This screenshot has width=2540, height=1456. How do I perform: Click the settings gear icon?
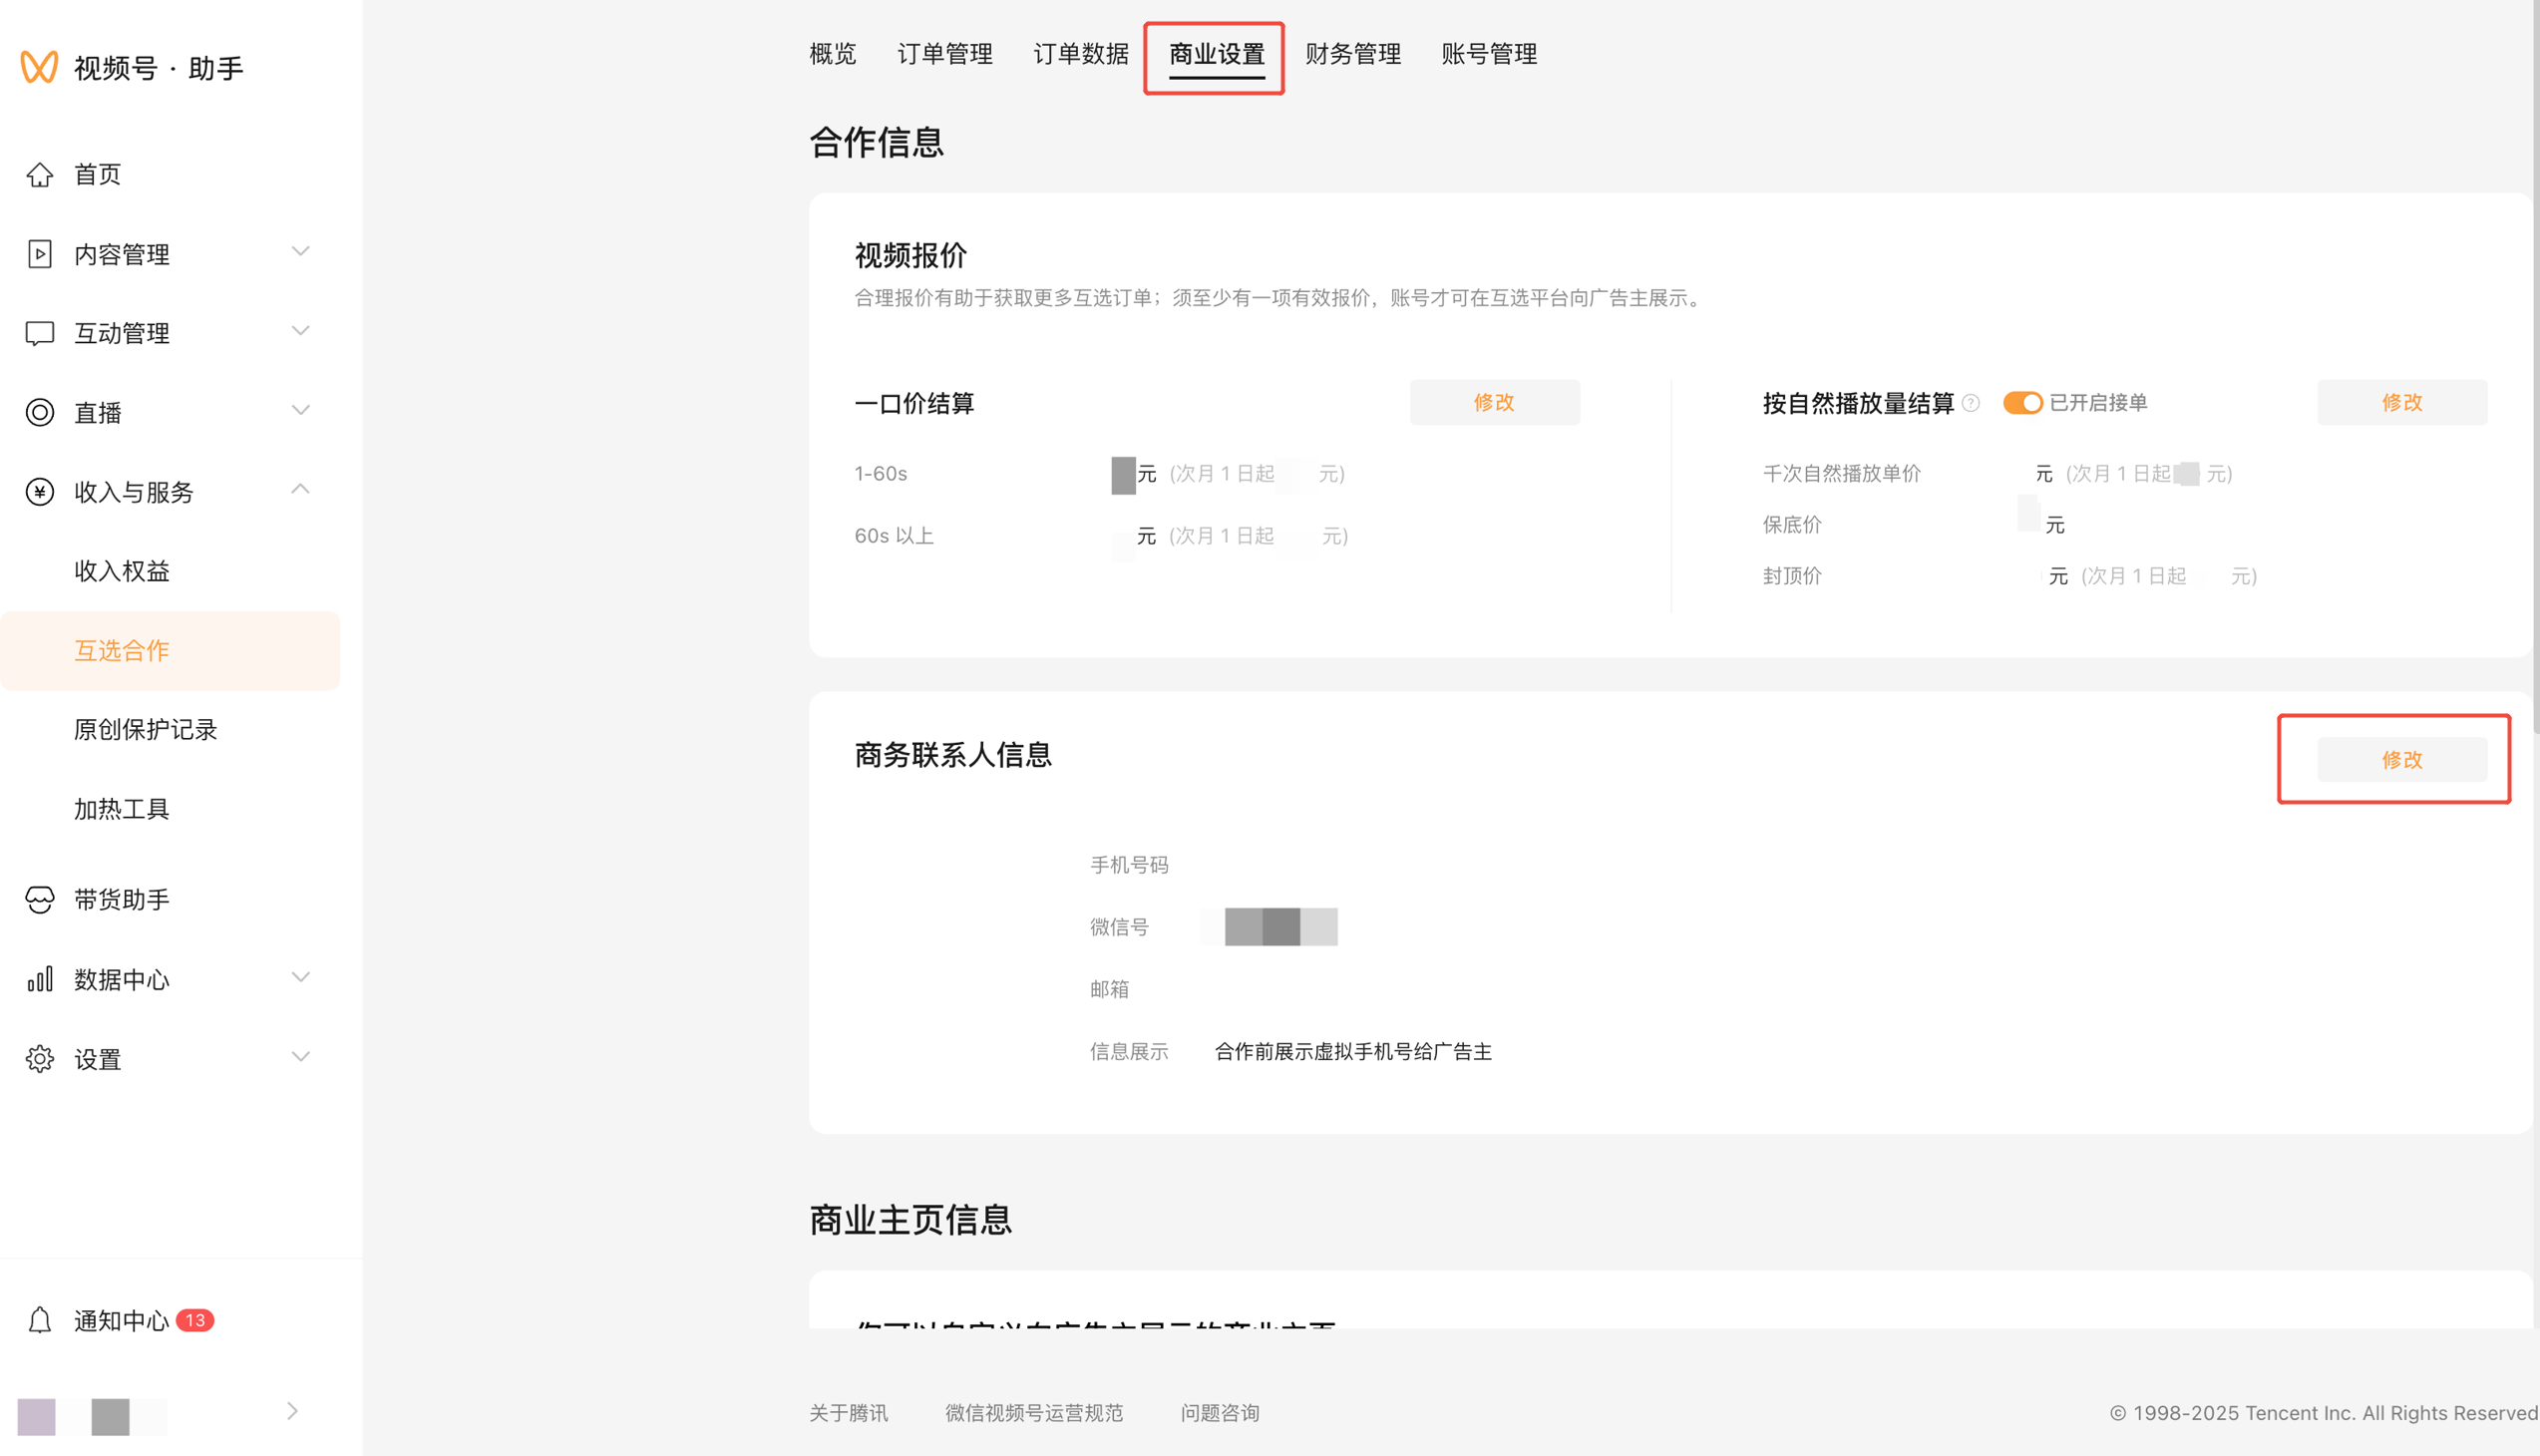[x=40, y=1058]
